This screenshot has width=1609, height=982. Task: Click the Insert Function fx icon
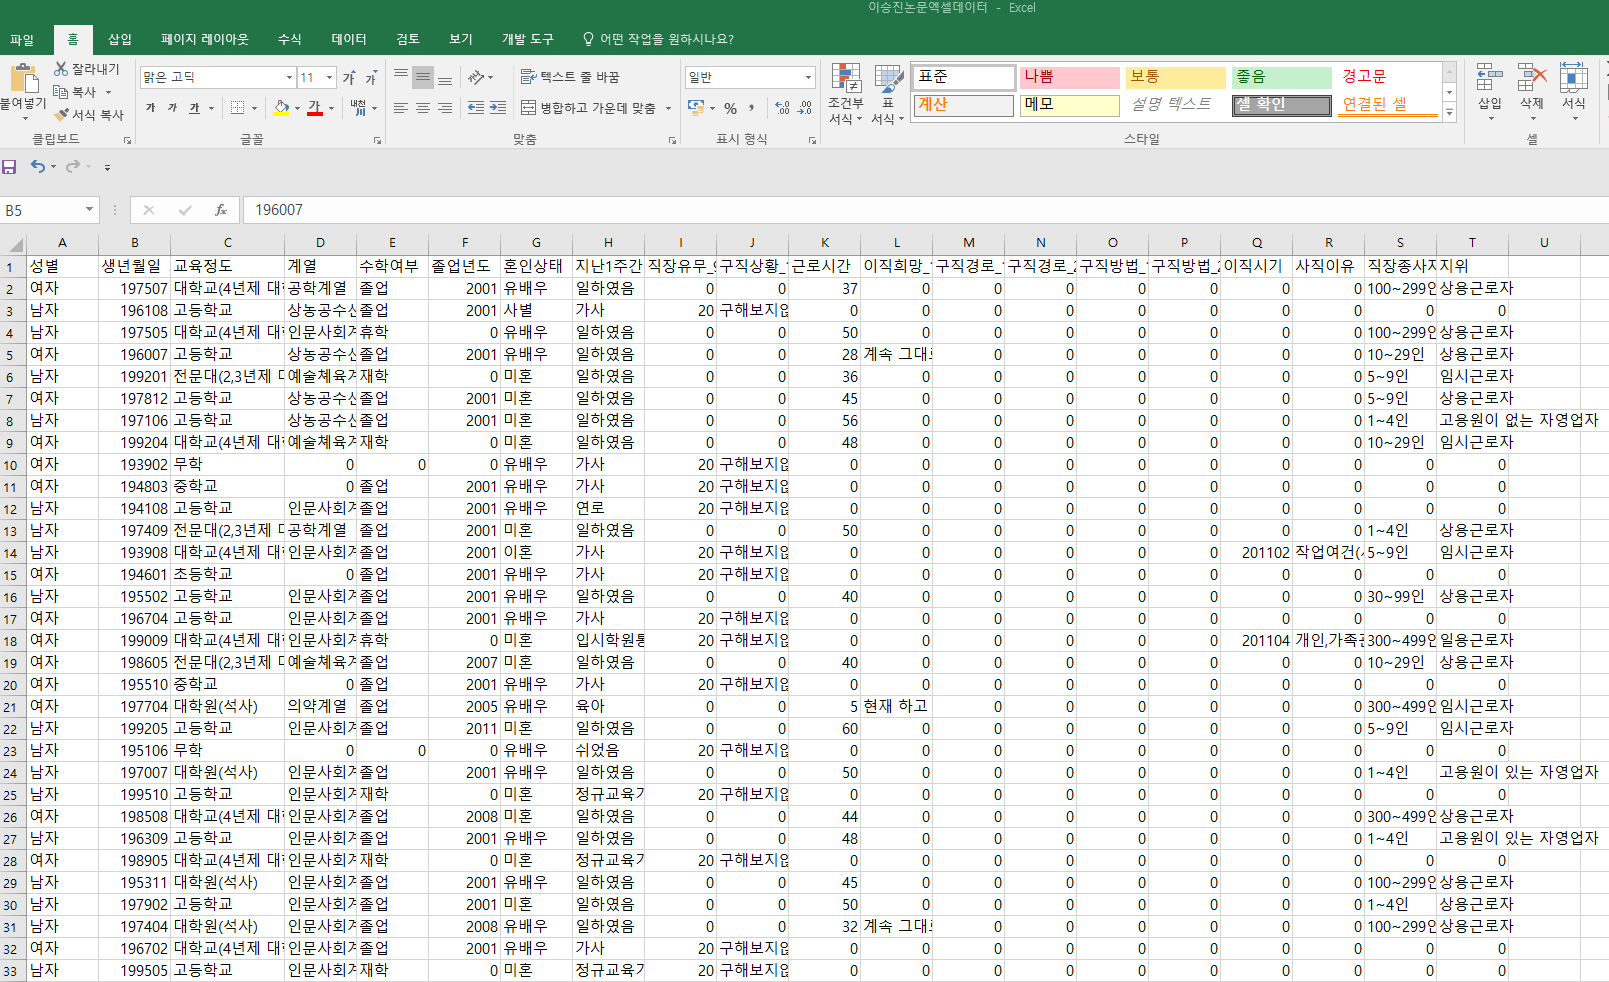pos(221,210)
